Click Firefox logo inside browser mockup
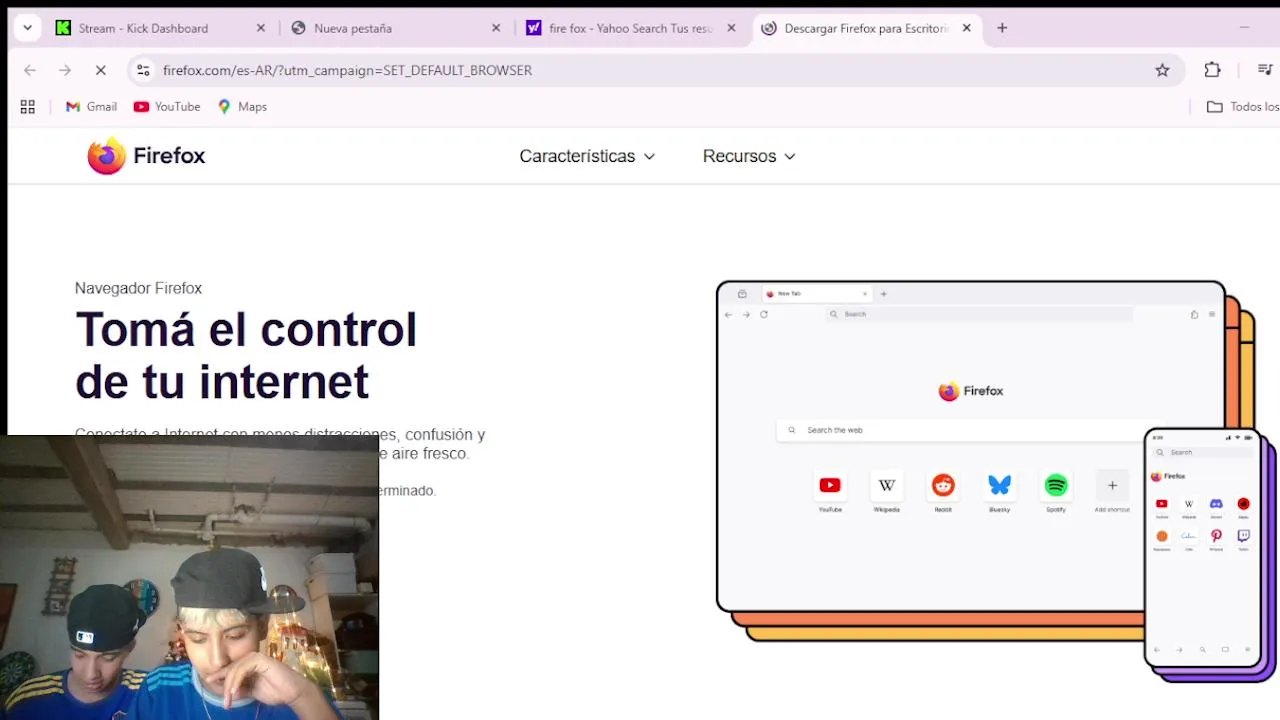 (971, 391)
